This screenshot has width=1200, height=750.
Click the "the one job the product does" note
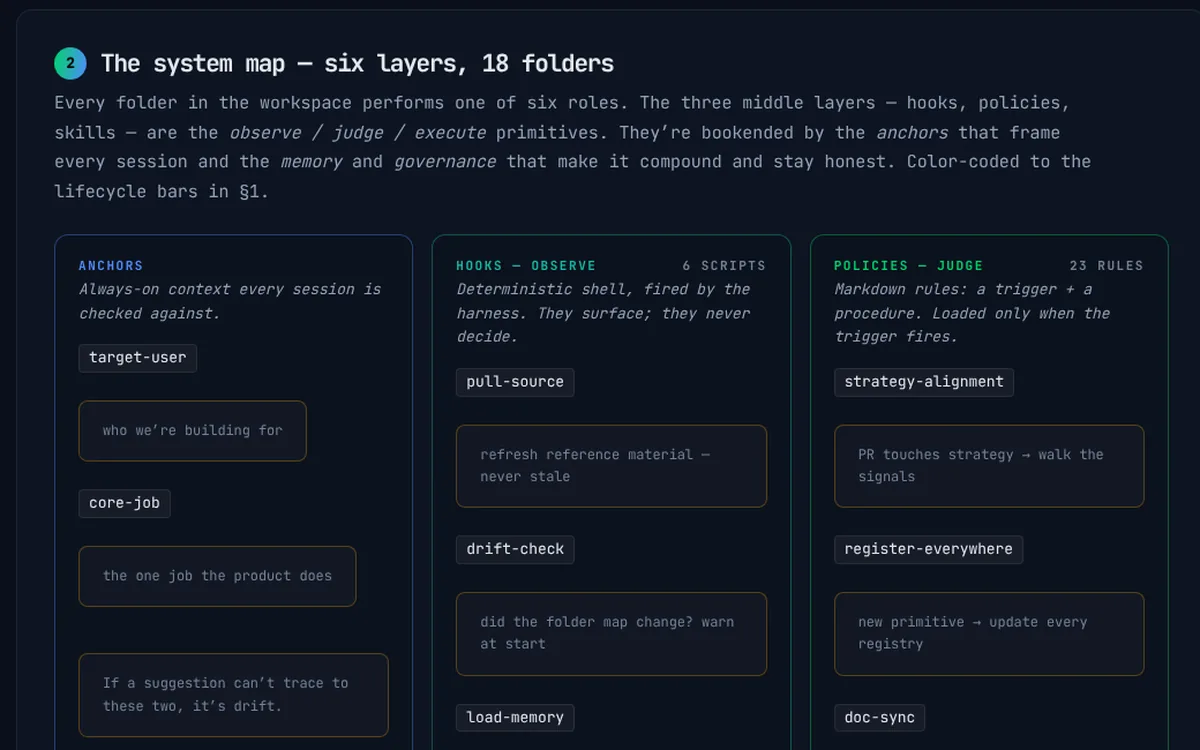(218, 576)
